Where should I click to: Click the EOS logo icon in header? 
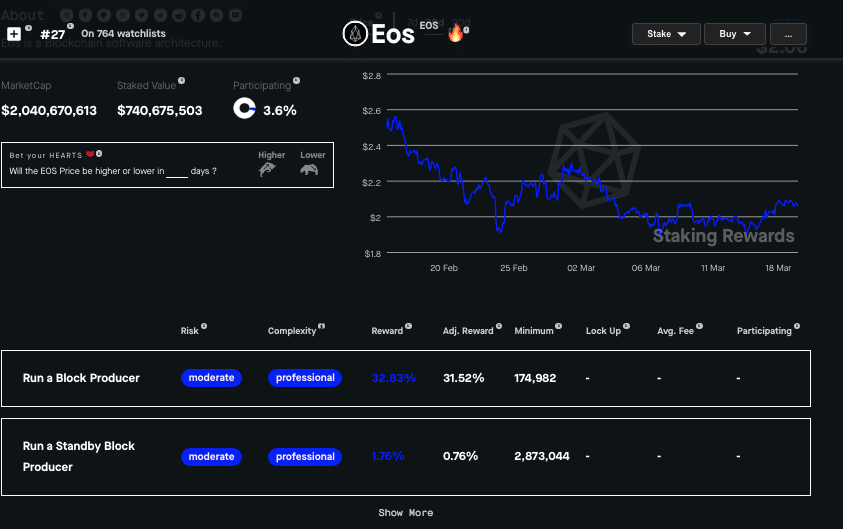[x=355, y=34]
